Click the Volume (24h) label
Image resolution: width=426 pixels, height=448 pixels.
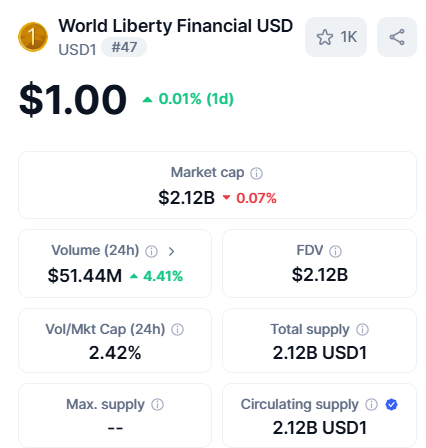tap(95, 250)
